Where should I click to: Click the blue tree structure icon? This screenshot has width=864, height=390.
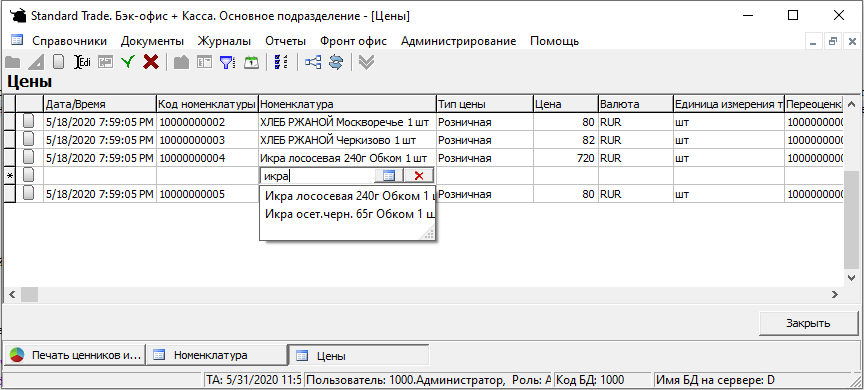313,62
